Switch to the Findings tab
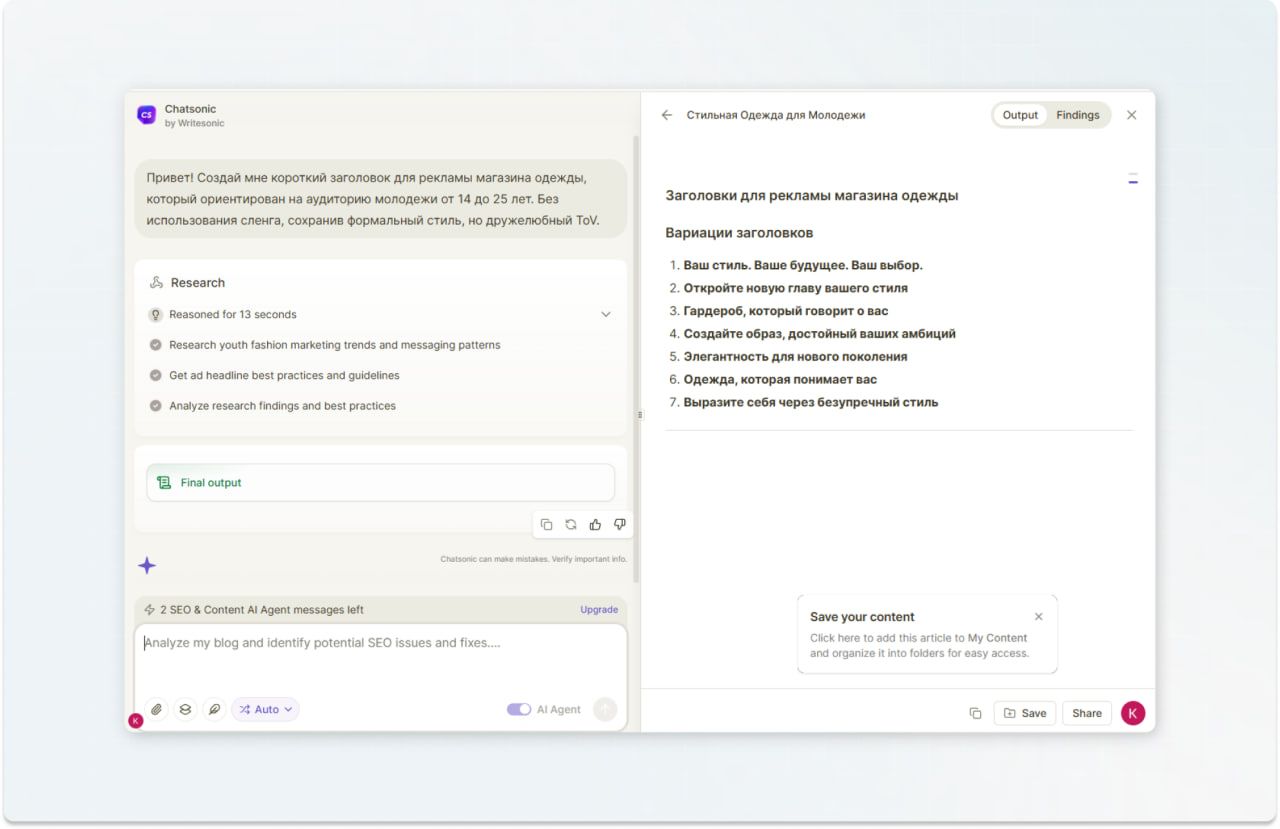This screenshot has width=1280, height=829. (x=1078, y=115)
